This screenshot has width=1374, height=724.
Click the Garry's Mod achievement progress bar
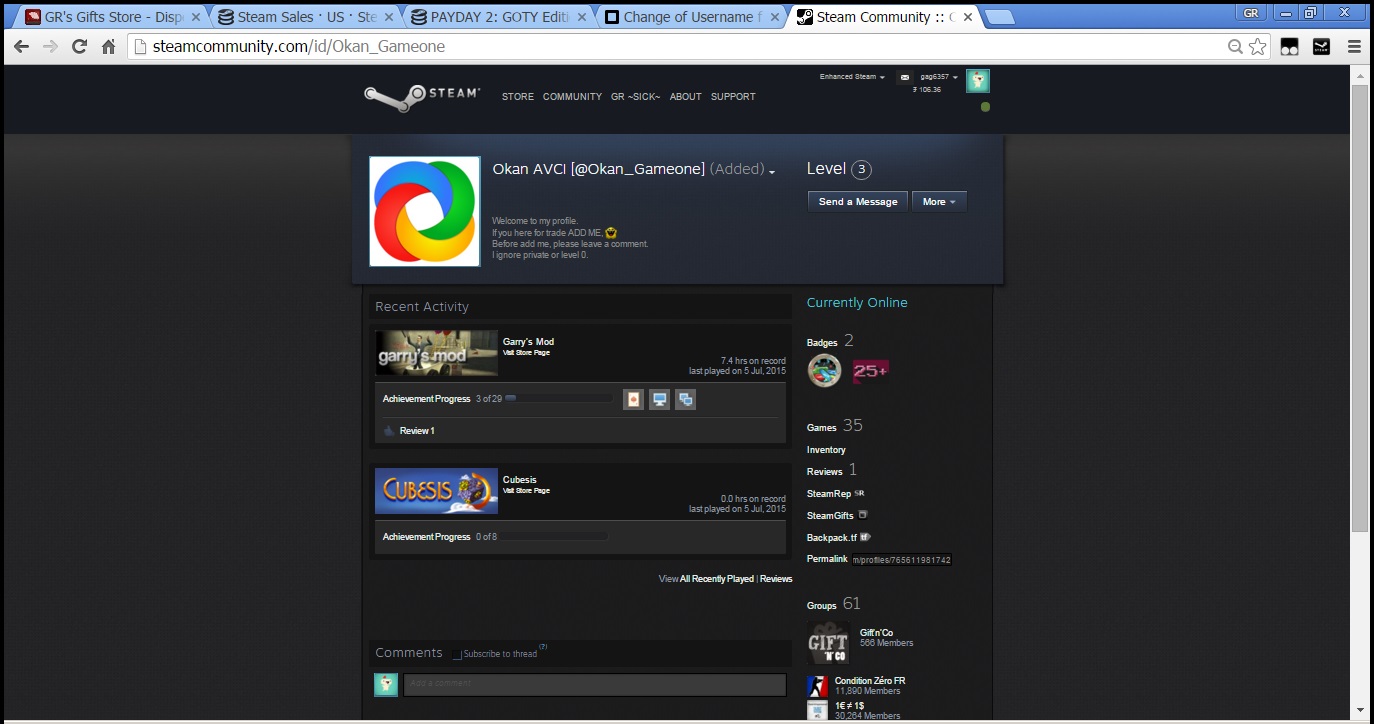558,399
